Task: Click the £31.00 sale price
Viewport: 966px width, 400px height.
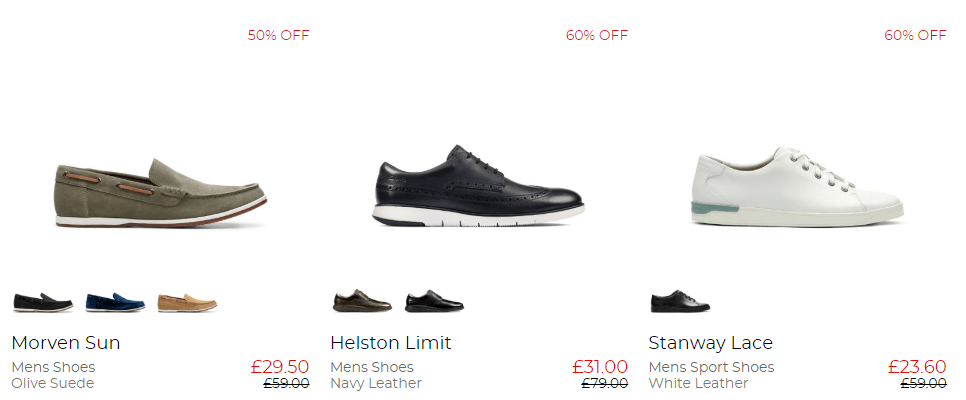Action: [600, 367]
